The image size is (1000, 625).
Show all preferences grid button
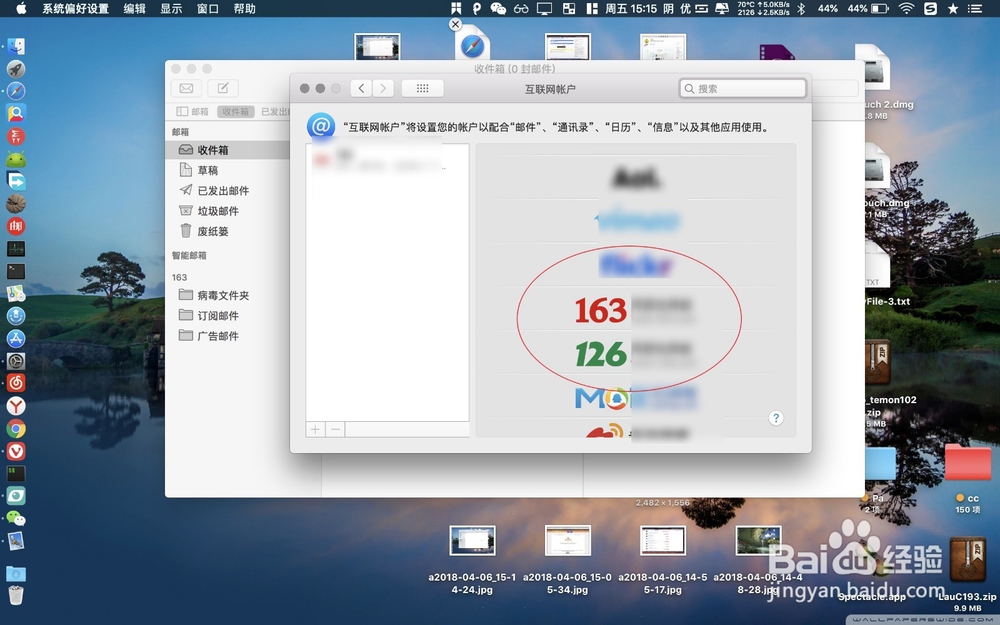(x=423, y=89)
